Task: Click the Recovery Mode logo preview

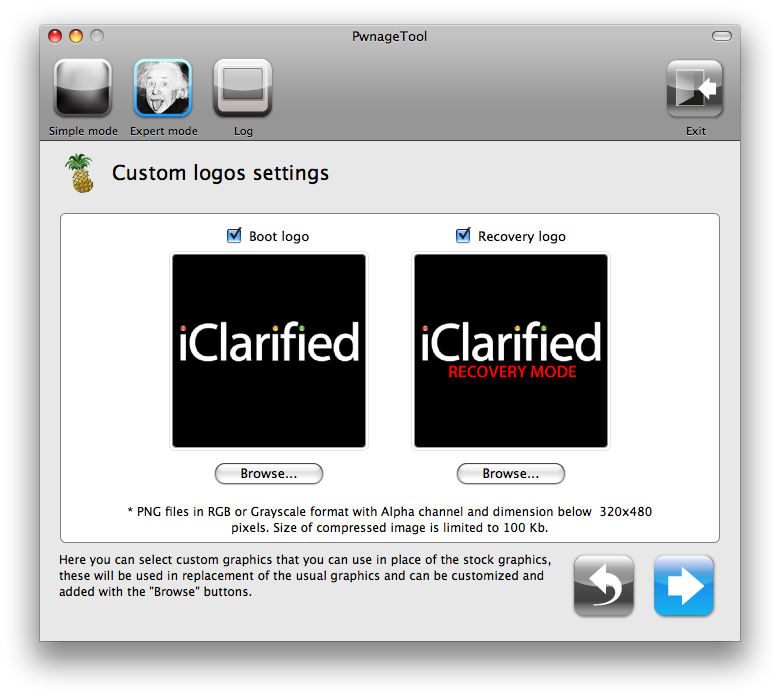Action: click(511, 351)
